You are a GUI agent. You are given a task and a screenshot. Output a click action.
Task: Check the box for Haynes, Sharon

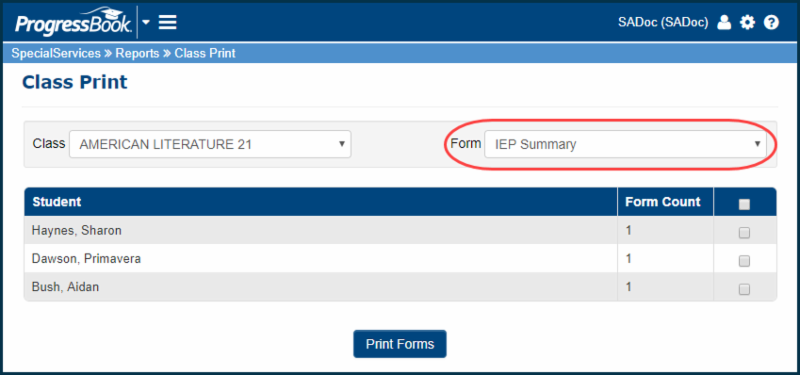(744, 233)
